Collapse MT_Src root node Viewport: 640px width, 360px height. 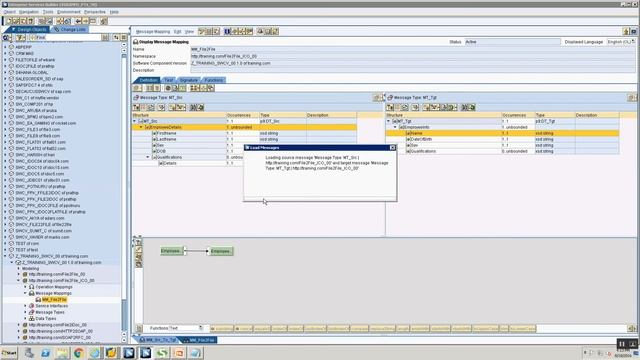135,121
